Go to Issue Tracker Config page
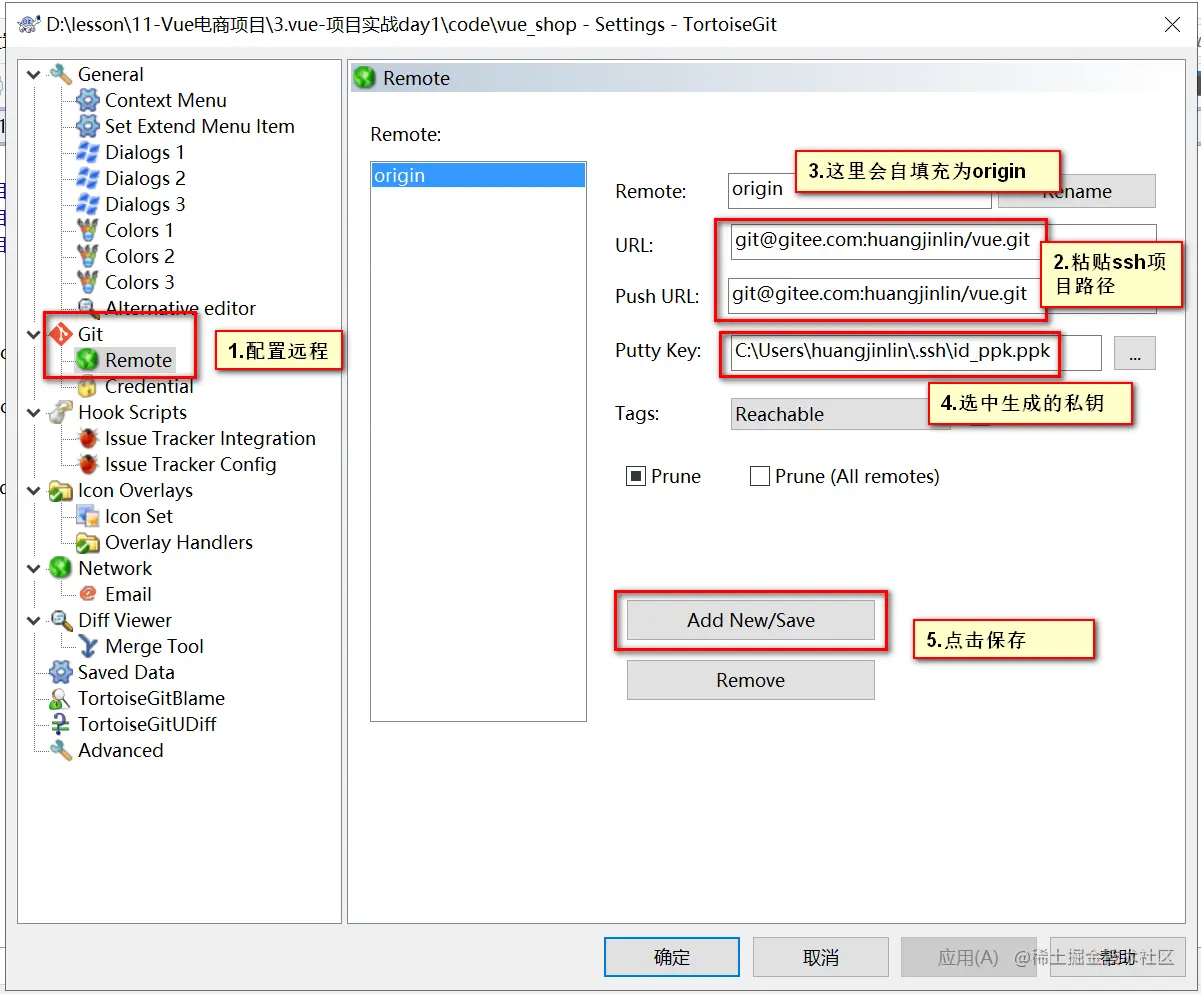This screenshot has height=994, width=1201. [190, 464]
